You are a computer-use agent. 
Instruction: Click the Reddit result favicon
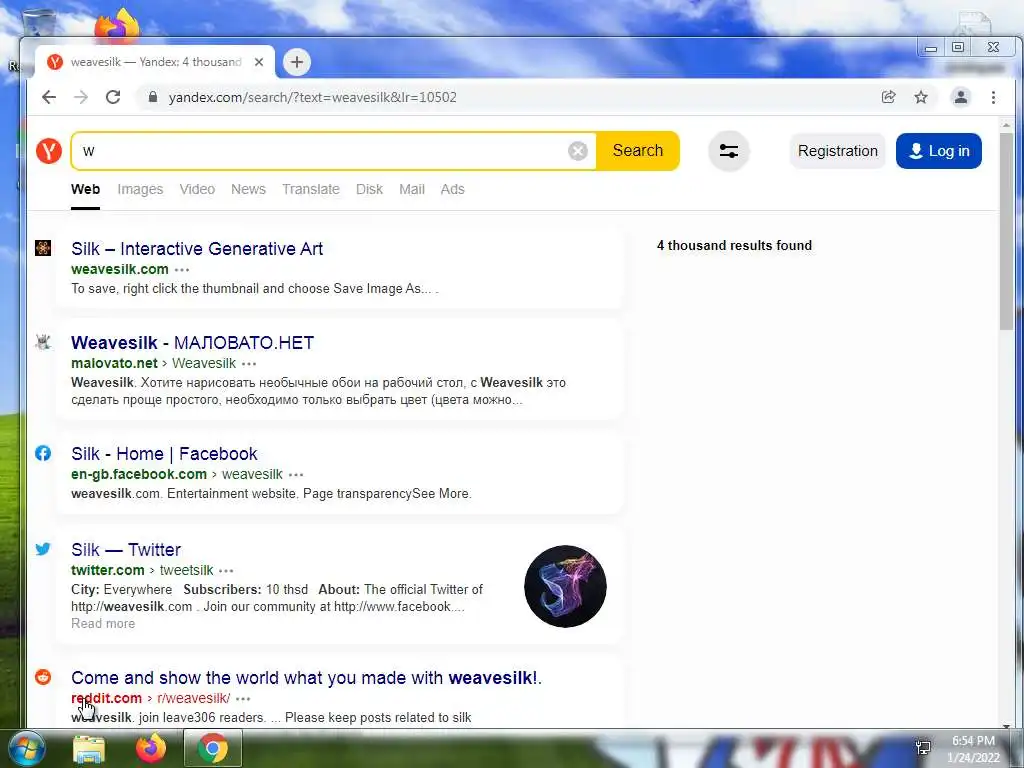(x=43, y=677)
